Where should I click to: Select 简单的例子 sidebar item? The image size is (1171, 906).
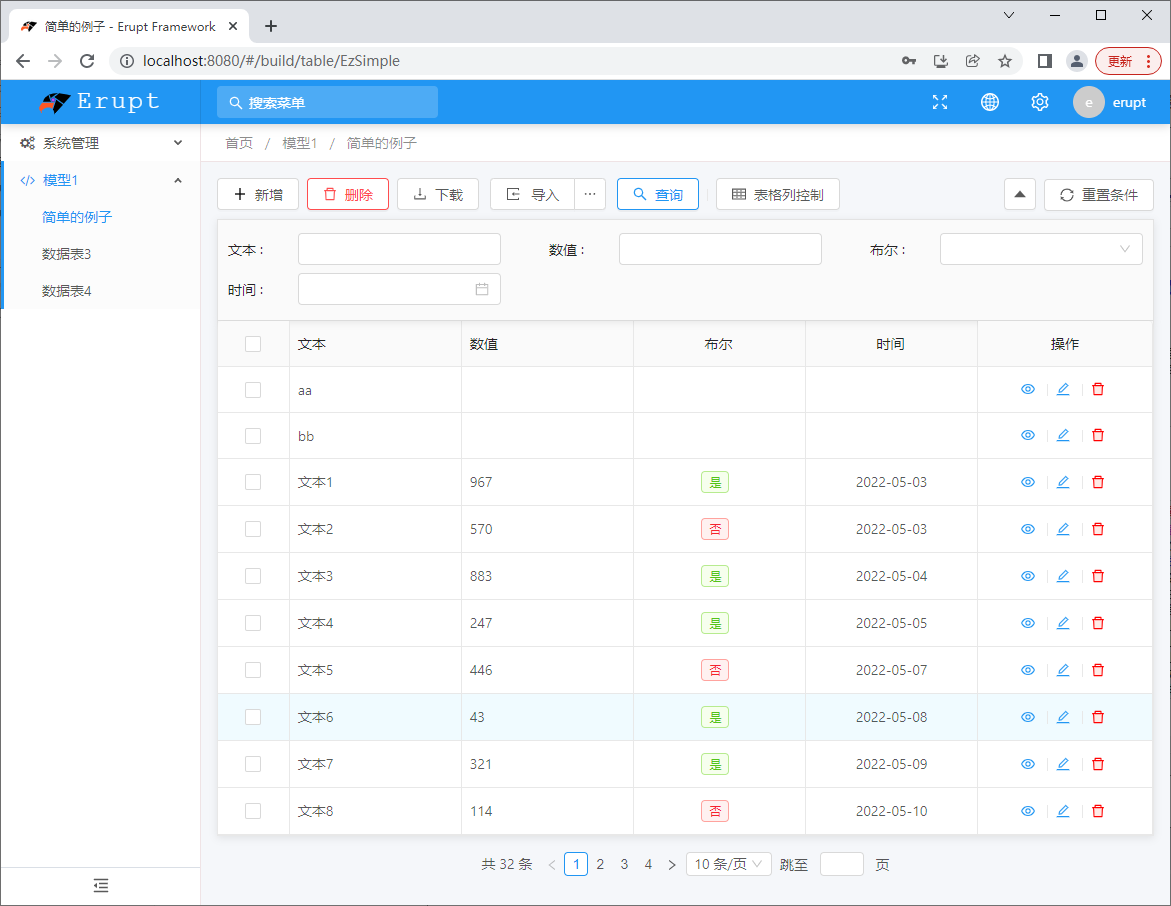point(77,217)
